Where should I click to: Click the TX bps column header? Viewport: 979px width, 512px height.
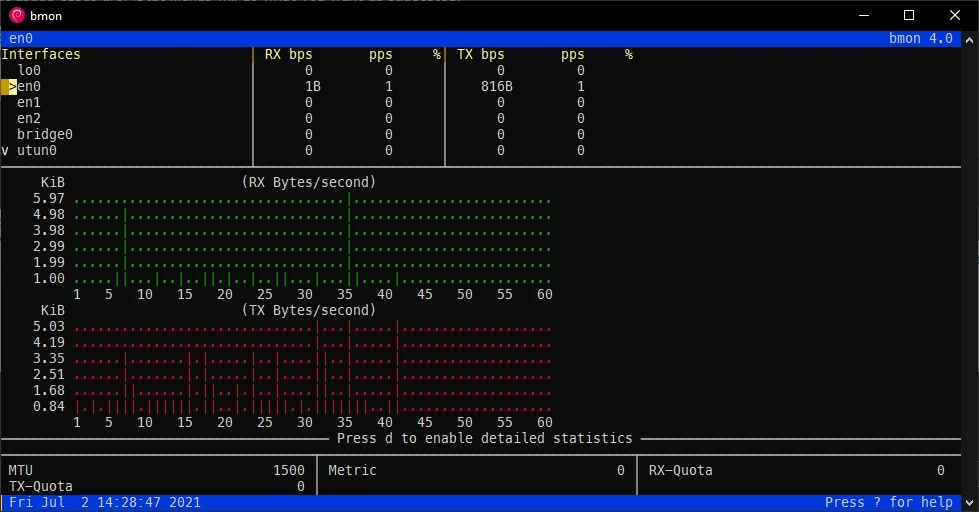481,54
